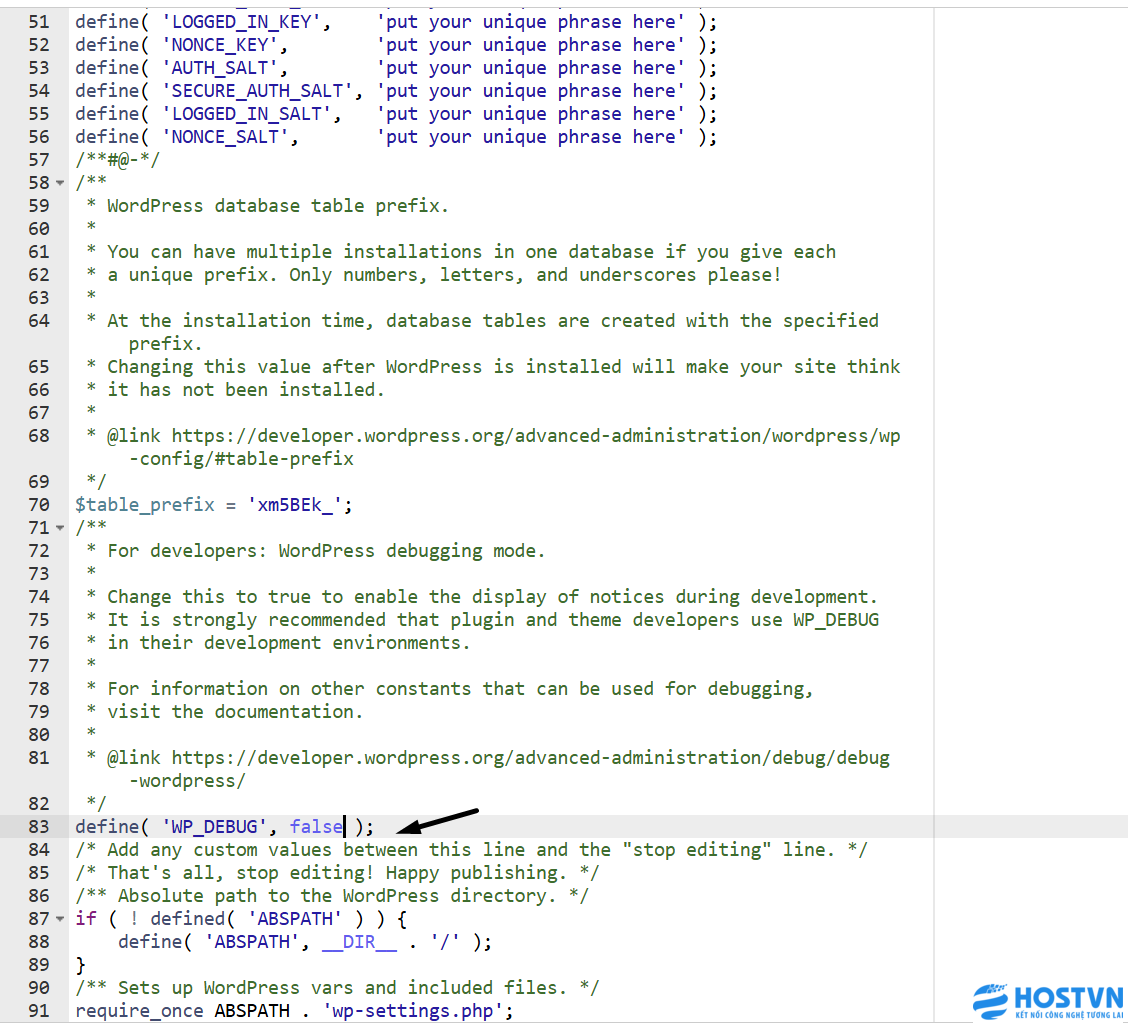Click the debug-wordpress documentation link
1128x1028 pixels.
(530, 758)
